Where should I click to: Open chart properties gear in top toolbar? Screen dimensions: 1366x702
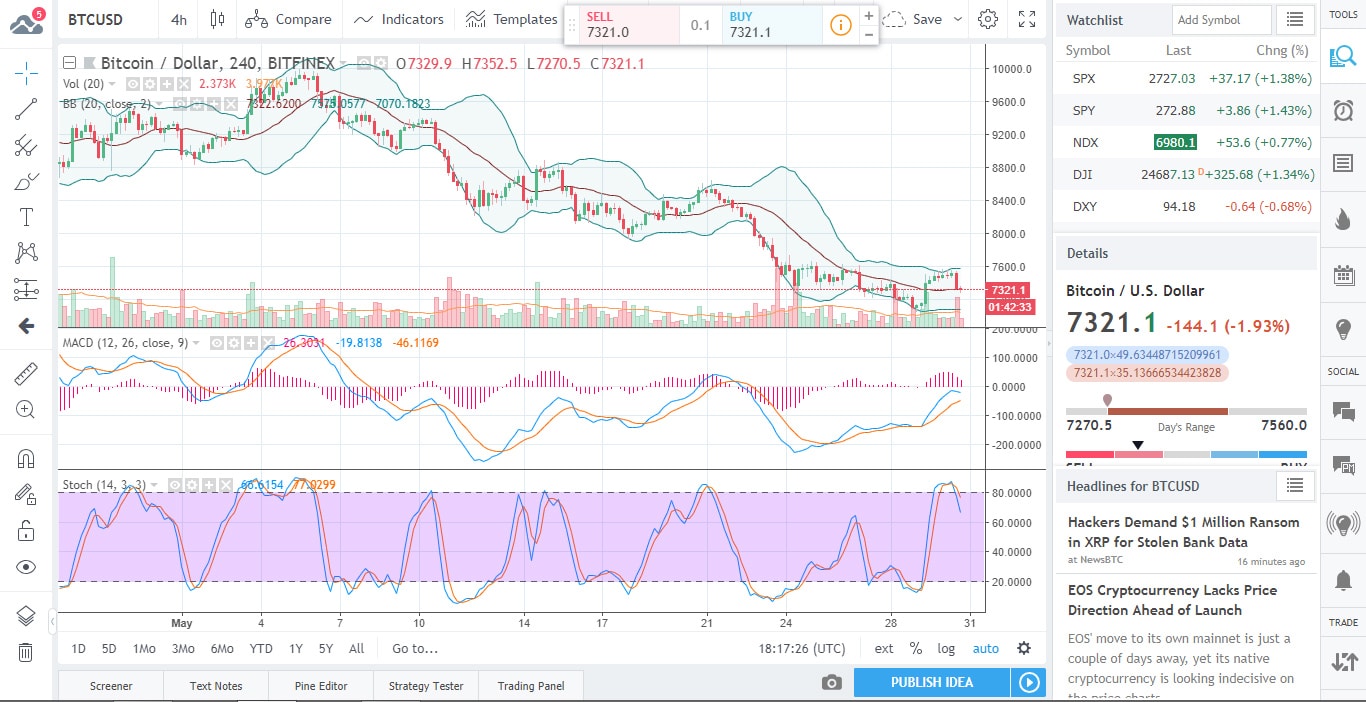pyautogui.click(x=988, y=19)
